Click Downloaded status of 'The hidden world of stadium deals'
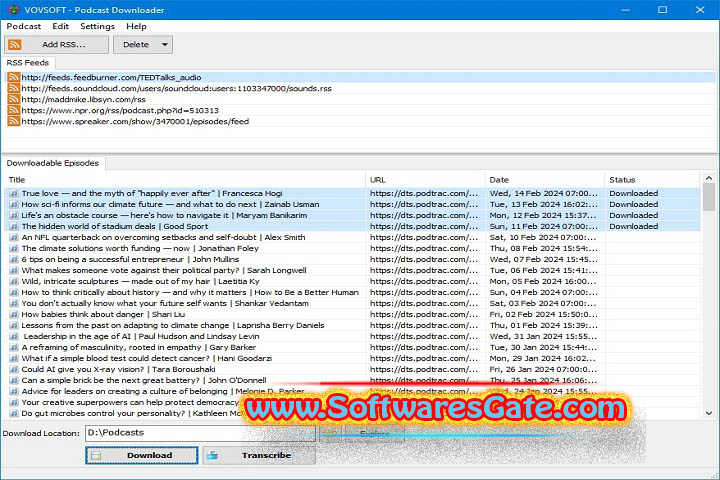The width and height of the screenshot is (720, 480). [634, 226]
